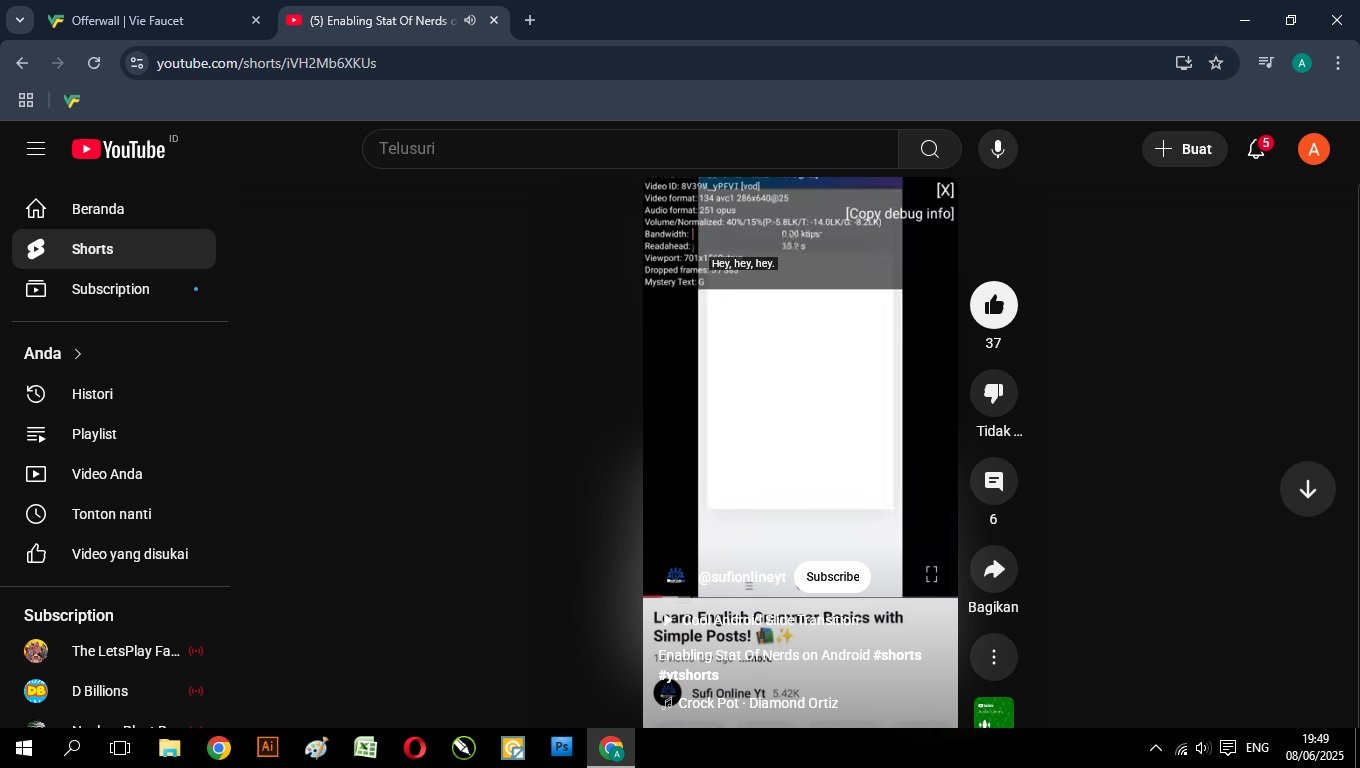1360x768 pixels.
Task: Open the sufionlineyt channel avatar
Action: [676, 577]
